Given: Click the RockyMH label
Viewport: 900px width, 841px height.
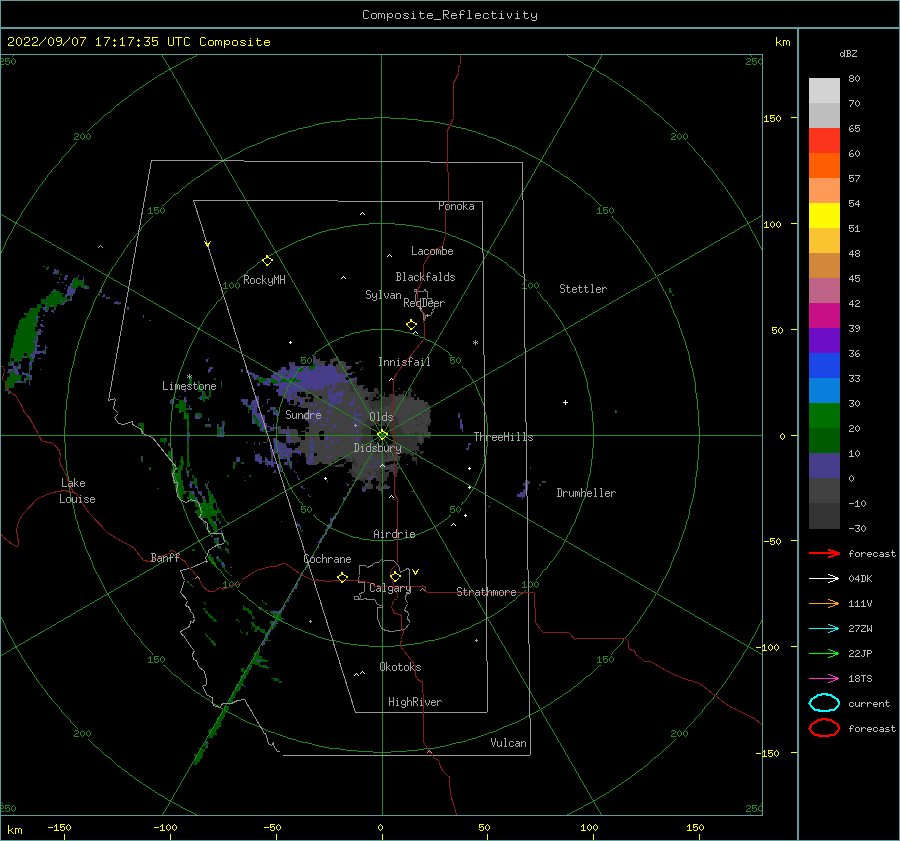Looking at the screenshot, I should pyautogui.click(x=265, y=280).
